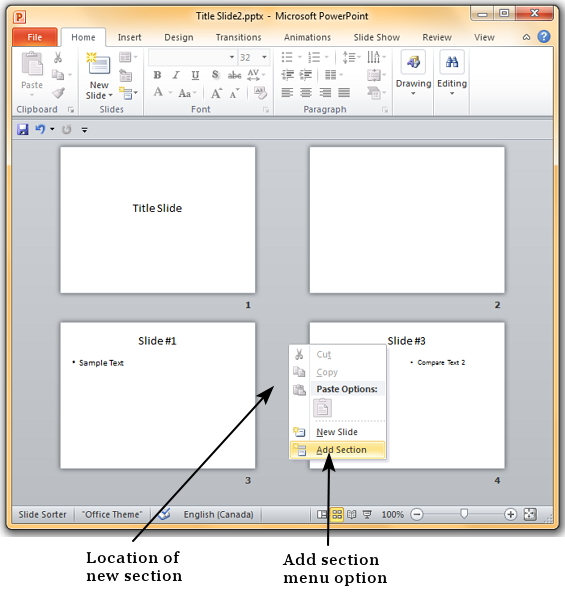The image size is (565, 608).
Task: Select the Format Painter brush
Action: tap(58, 92)
